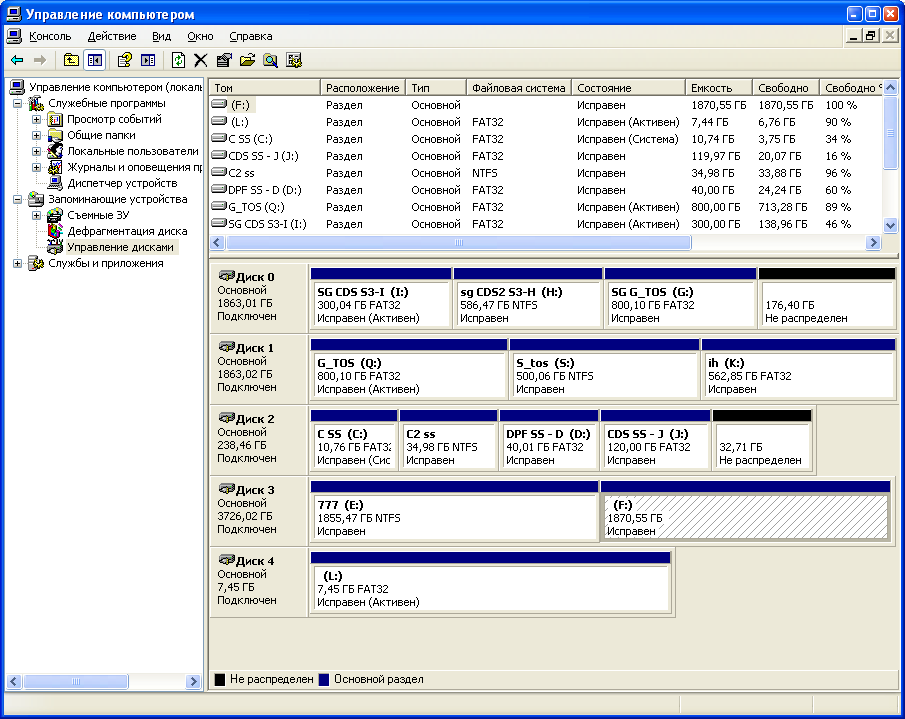Open the Действие menu
905x719 pixels.
(112, 36)
